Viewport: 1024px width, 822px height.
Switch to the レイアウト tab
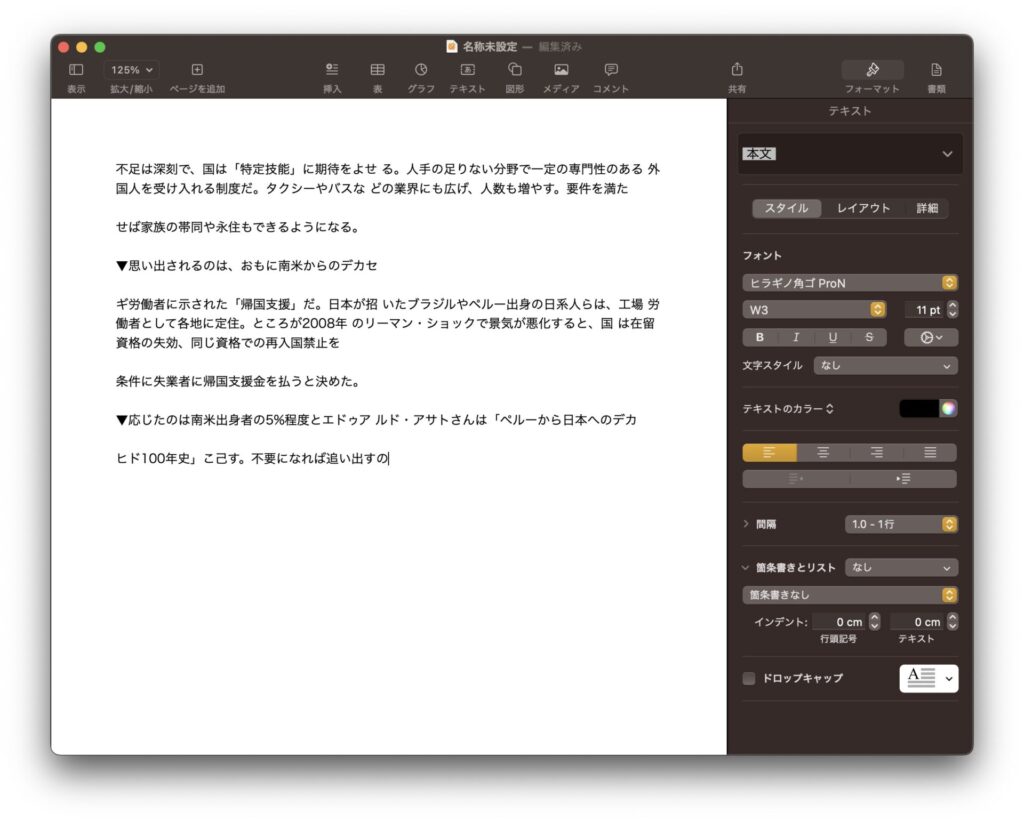(863, 208)
